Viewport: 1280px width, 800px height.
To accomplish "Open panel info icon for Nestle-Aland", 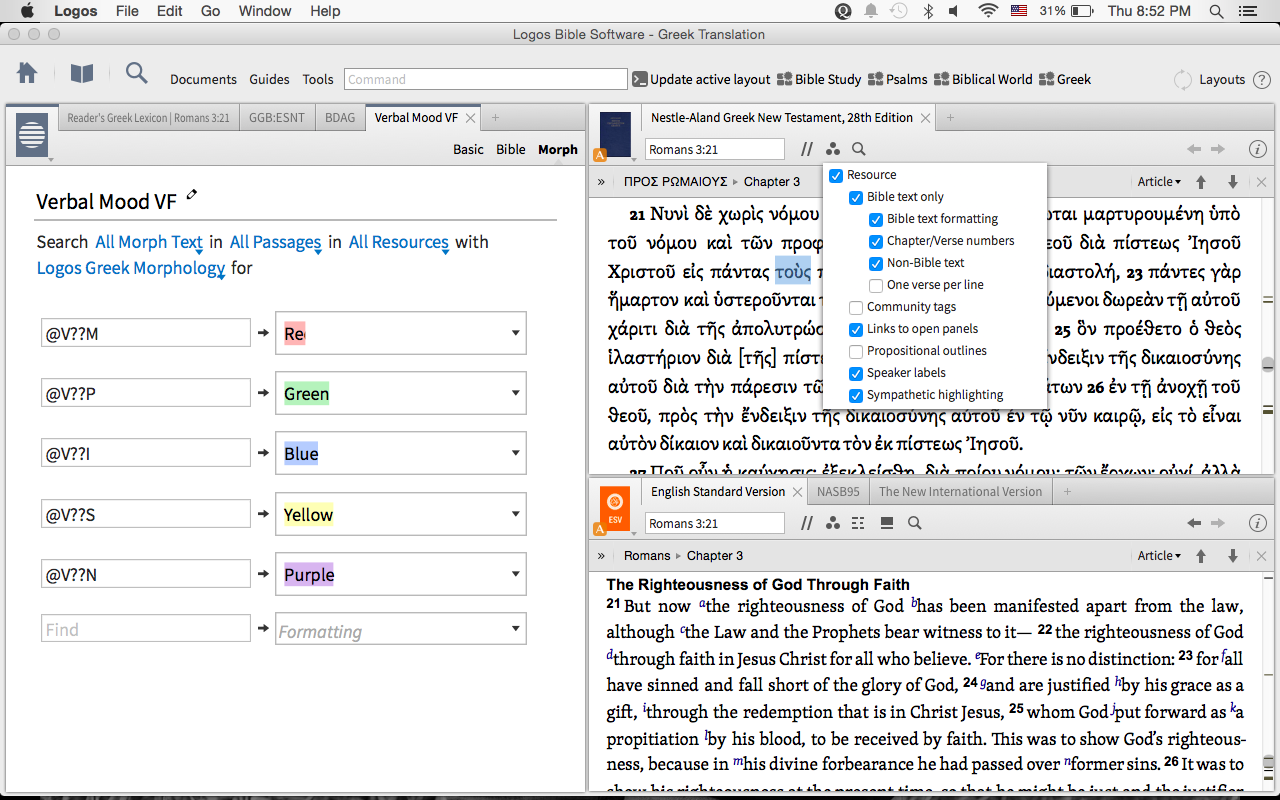I will point(1258,149).
